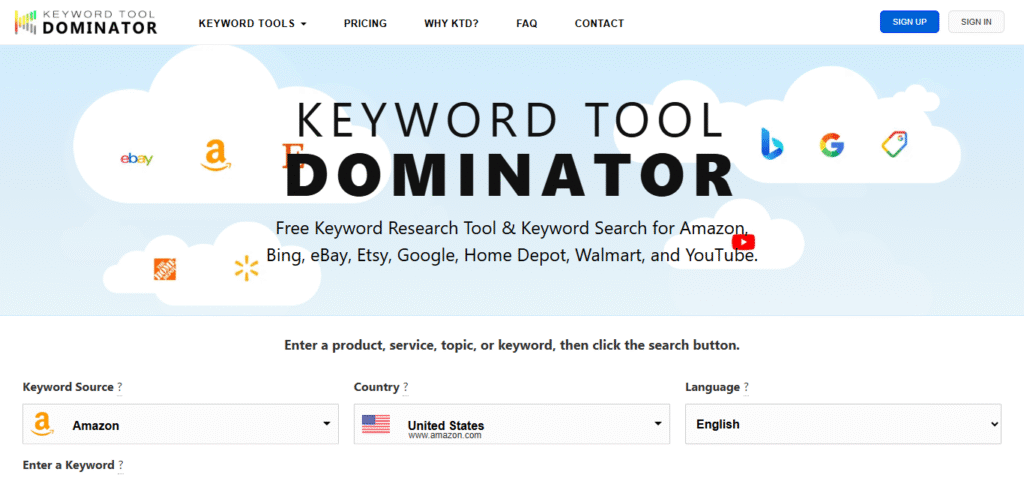Go to the Pricing page
1024x481 pixels.
coord(365,23)
